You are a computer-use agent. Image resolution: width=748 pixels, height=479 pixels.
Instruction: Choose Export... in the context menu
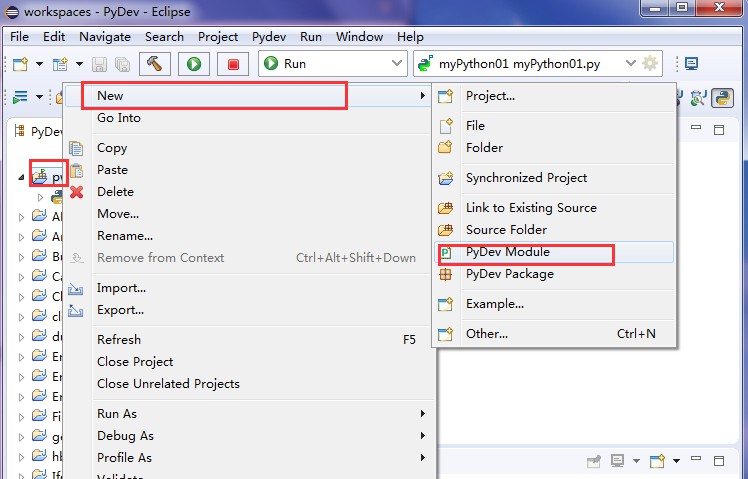point(248,310)
